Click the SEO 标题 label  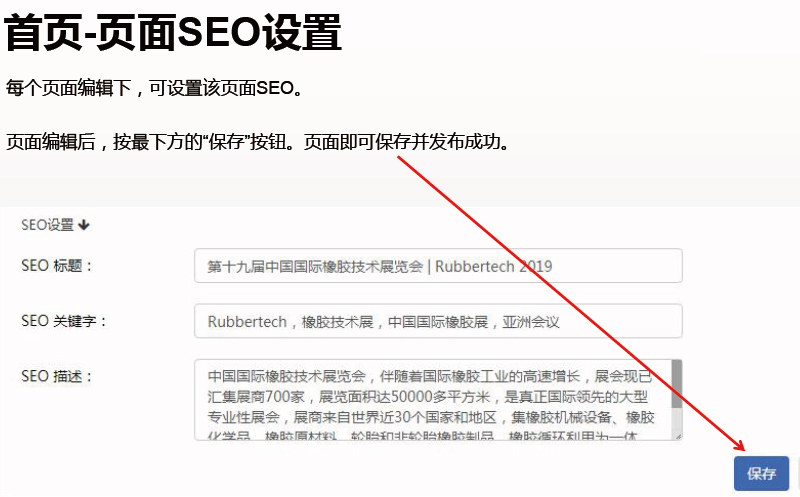pos(56,266)
